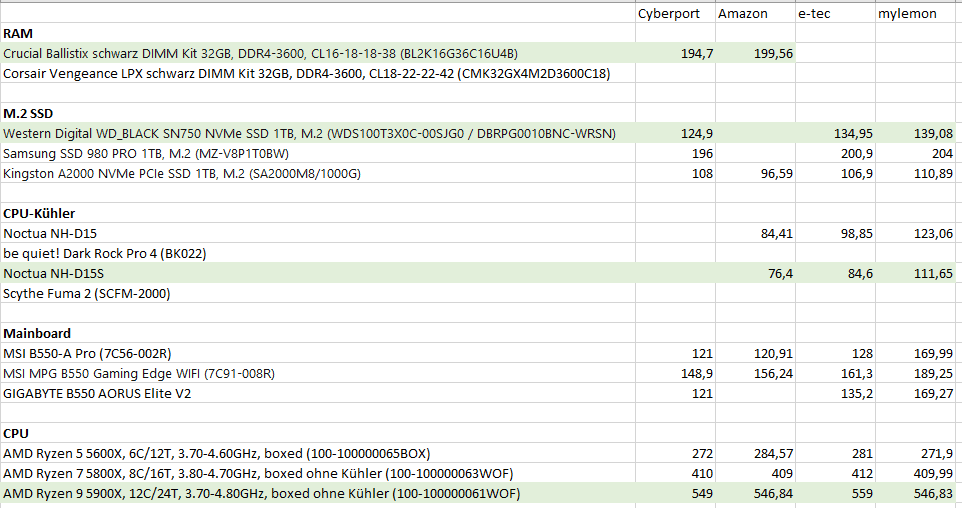Image resolution: width=962 pixels, height=508 pixels.
Task: Click the 108 Cyberport price cell
Action: point(675,174)
